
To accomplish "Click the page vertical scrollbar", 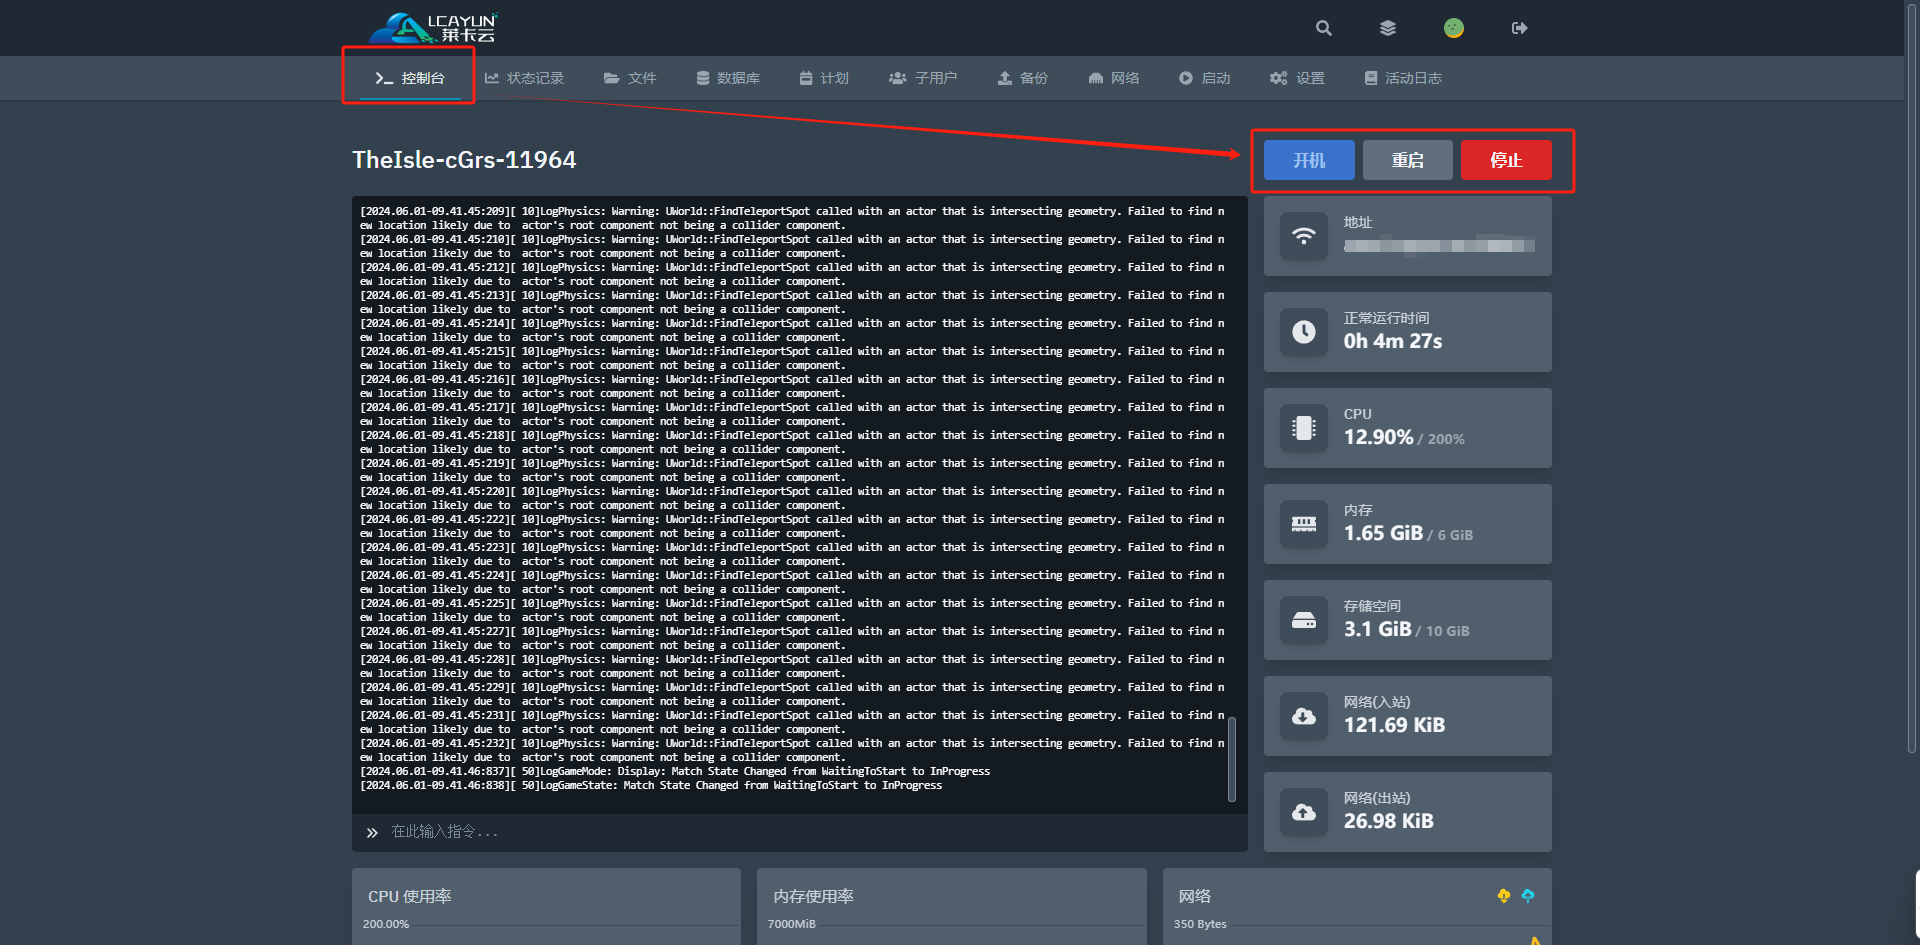I will click(1912, 380).
